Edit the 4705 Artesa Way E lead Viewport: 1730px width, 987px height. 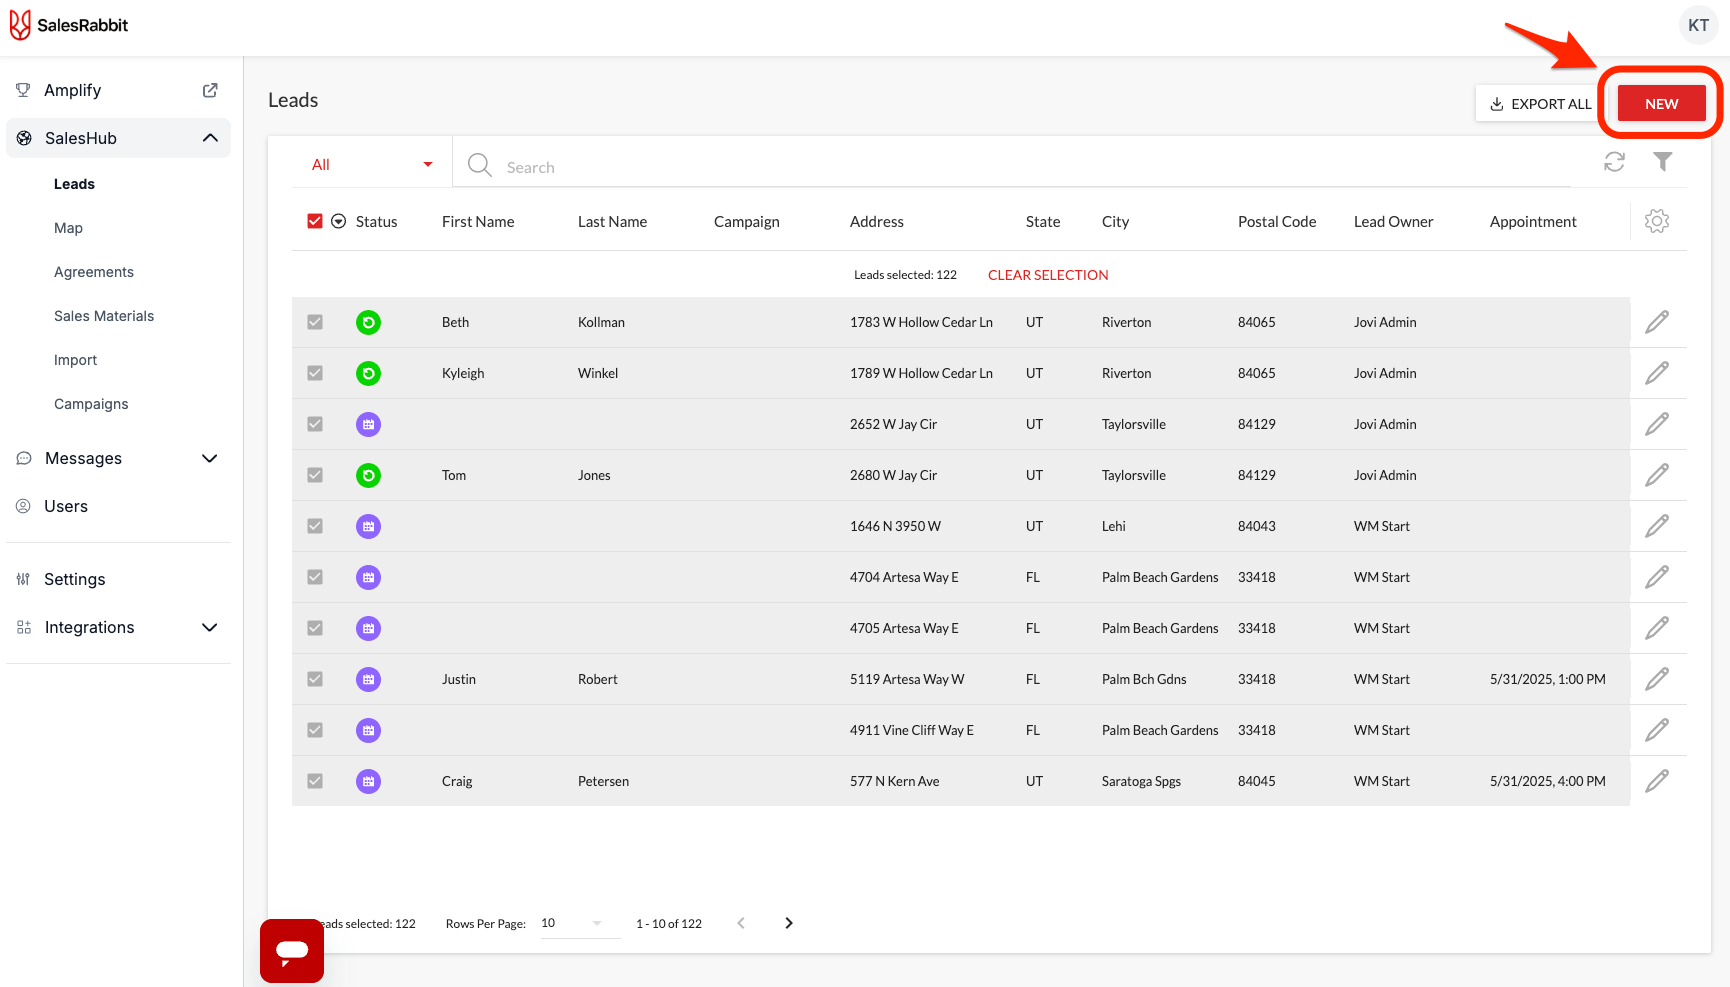(x=1657, y=628)
